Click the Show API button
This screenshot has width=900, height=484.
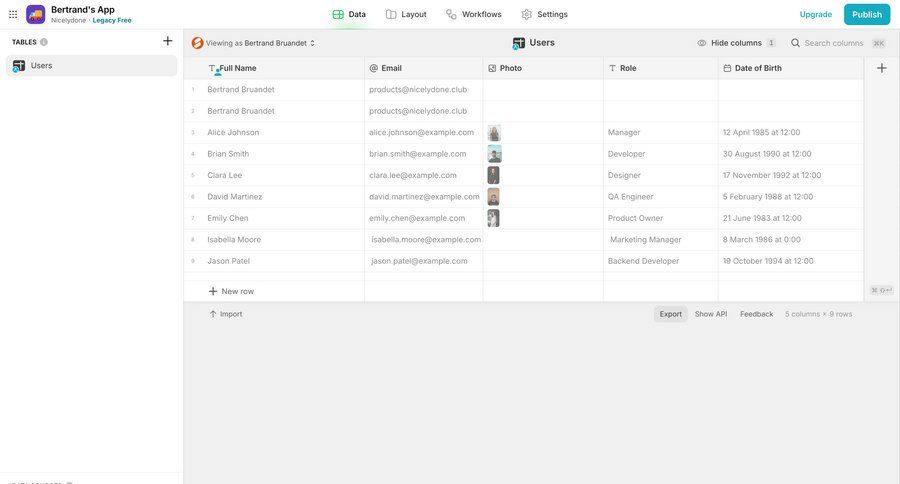(x=711, y=314)
